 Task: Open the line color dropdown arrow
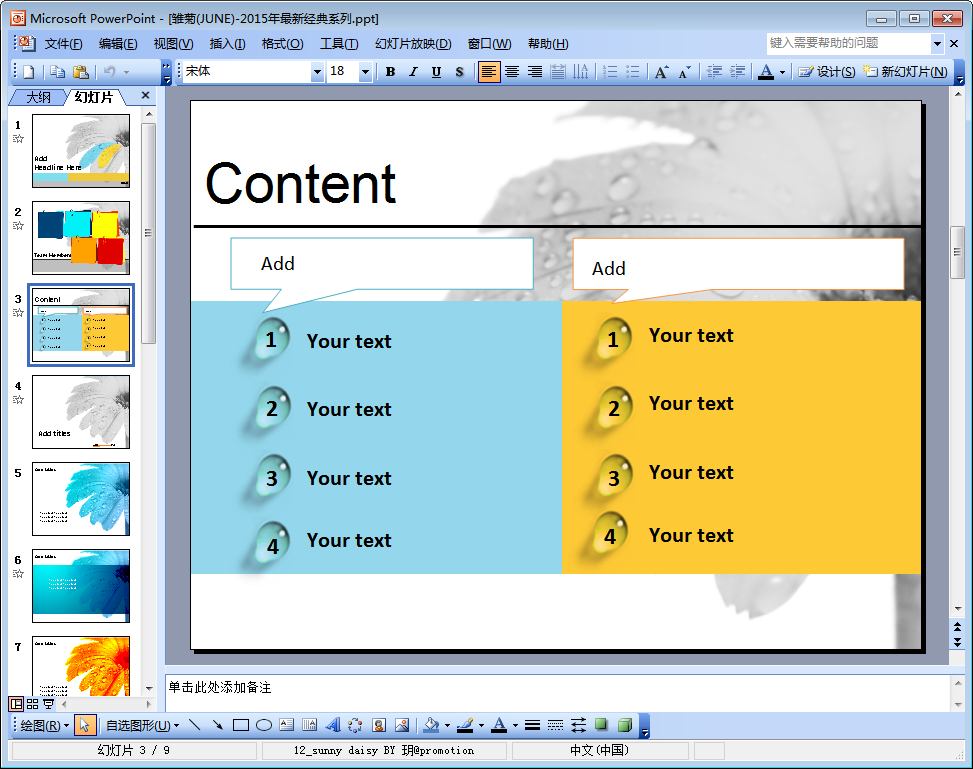pyautogui.click(x=481, y=725)
